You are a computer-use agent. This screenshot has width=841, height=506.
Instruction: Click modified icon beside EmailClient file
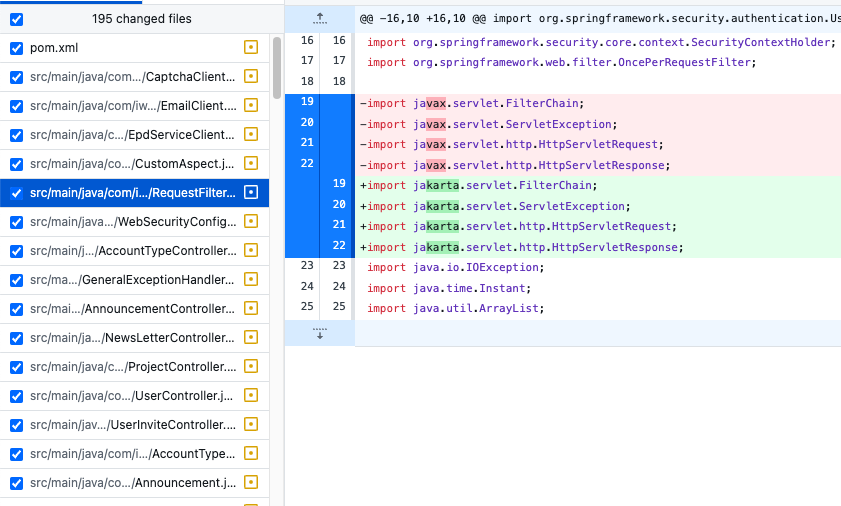pos(250,105)
